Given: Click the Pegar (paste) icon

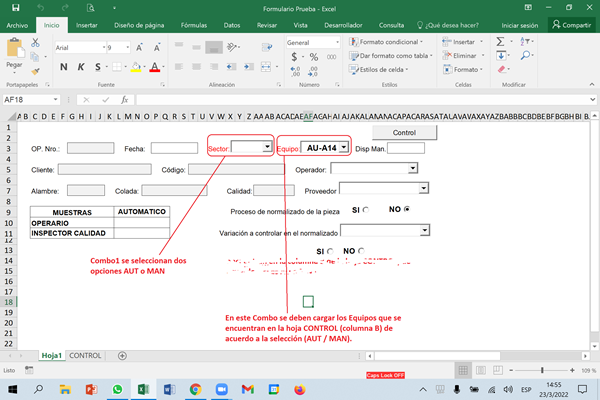Looking at the screenshot, I should click(14, 49).
